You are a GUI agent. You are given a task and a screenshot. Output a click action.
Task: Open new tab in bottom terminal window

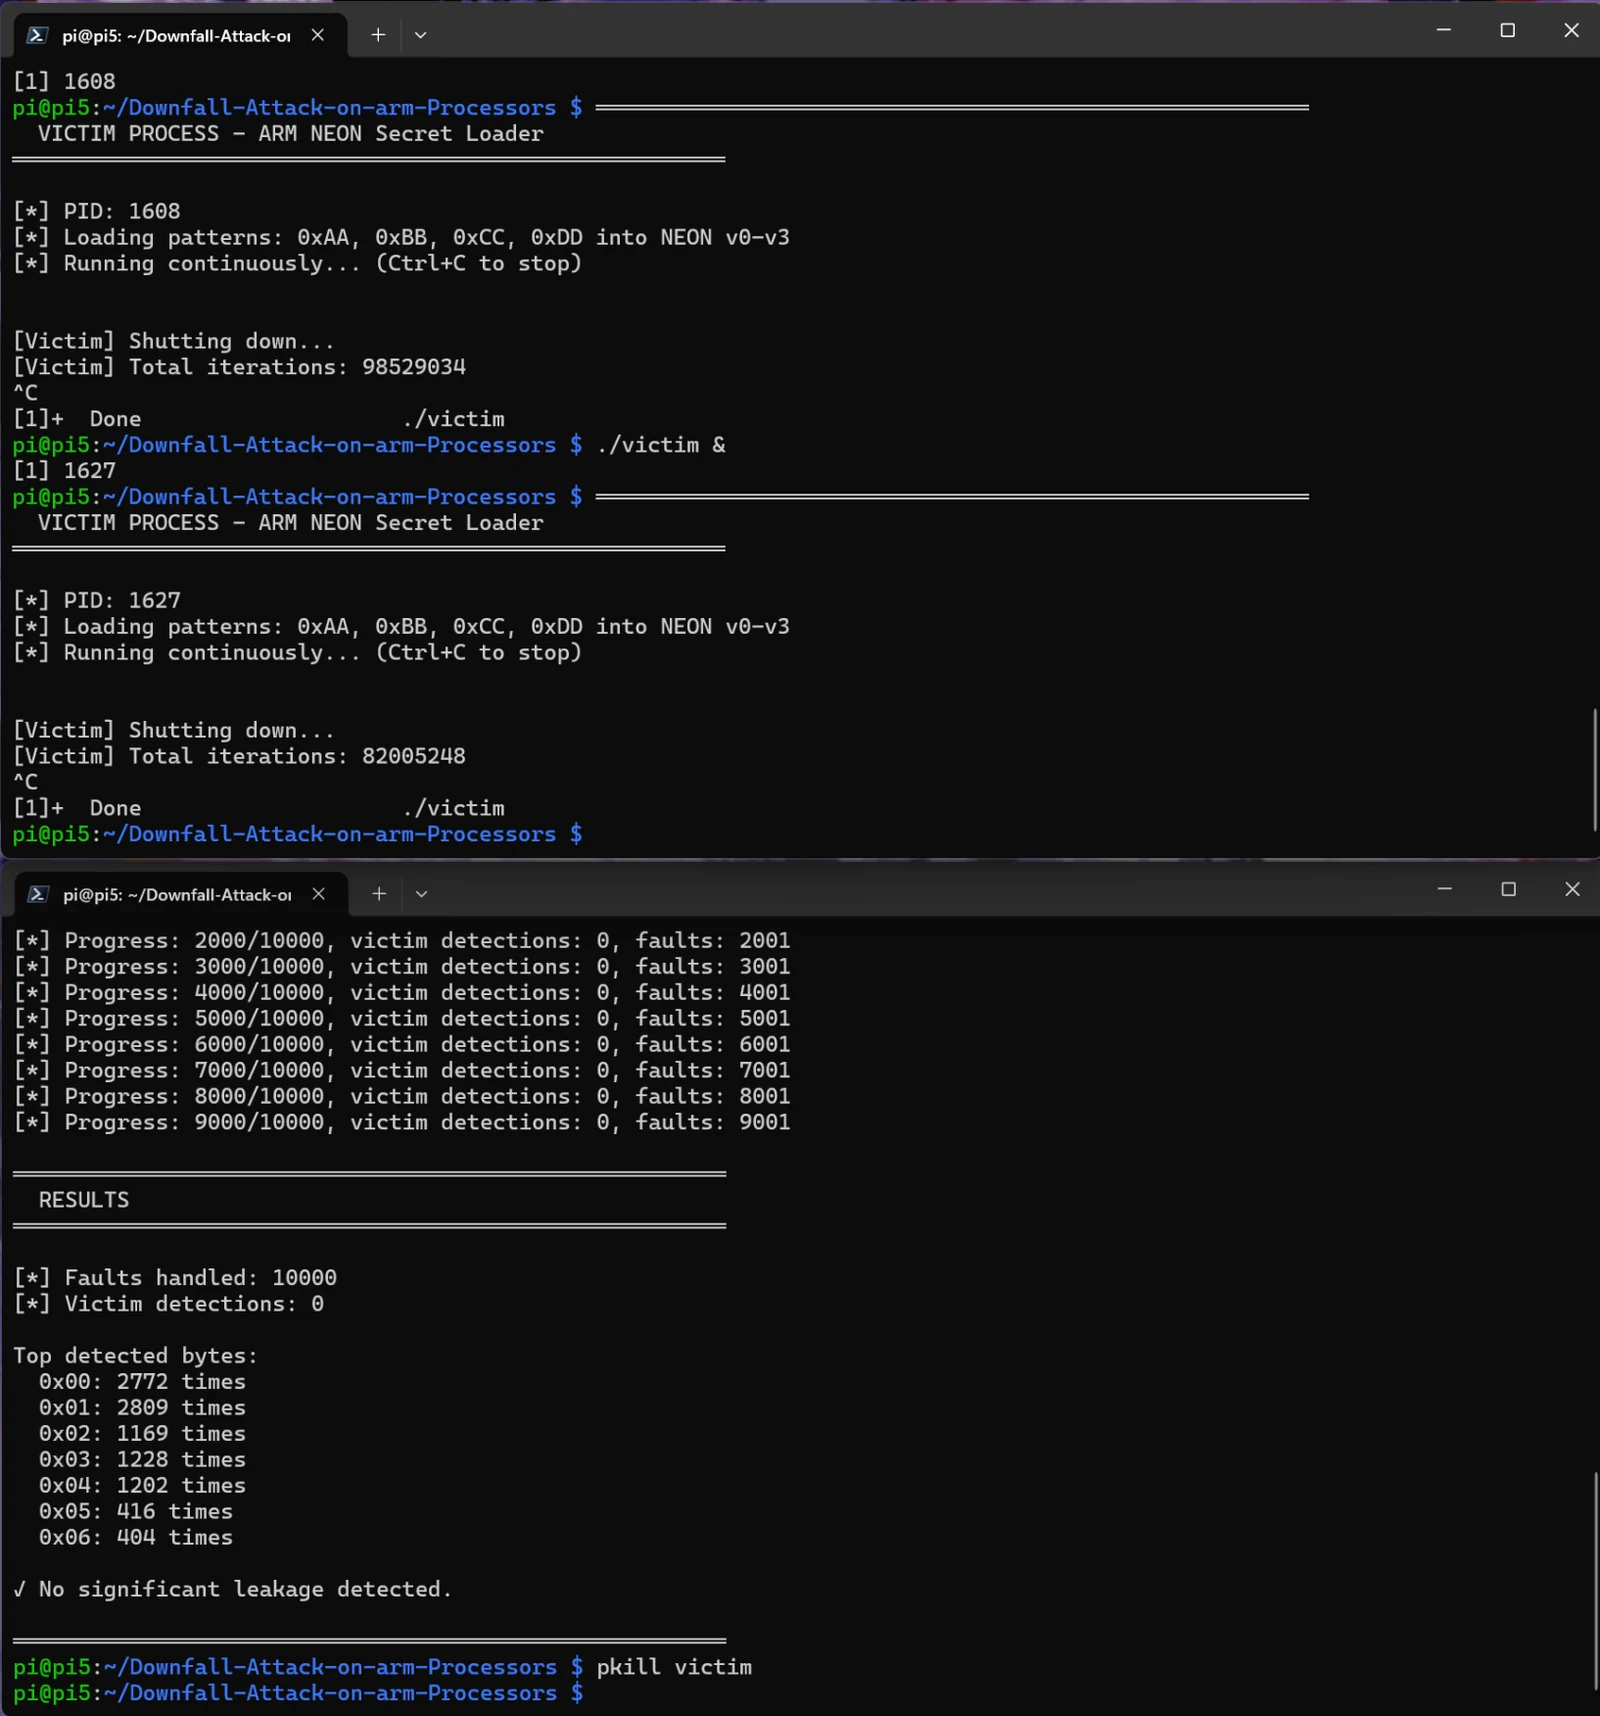(378, 894)
